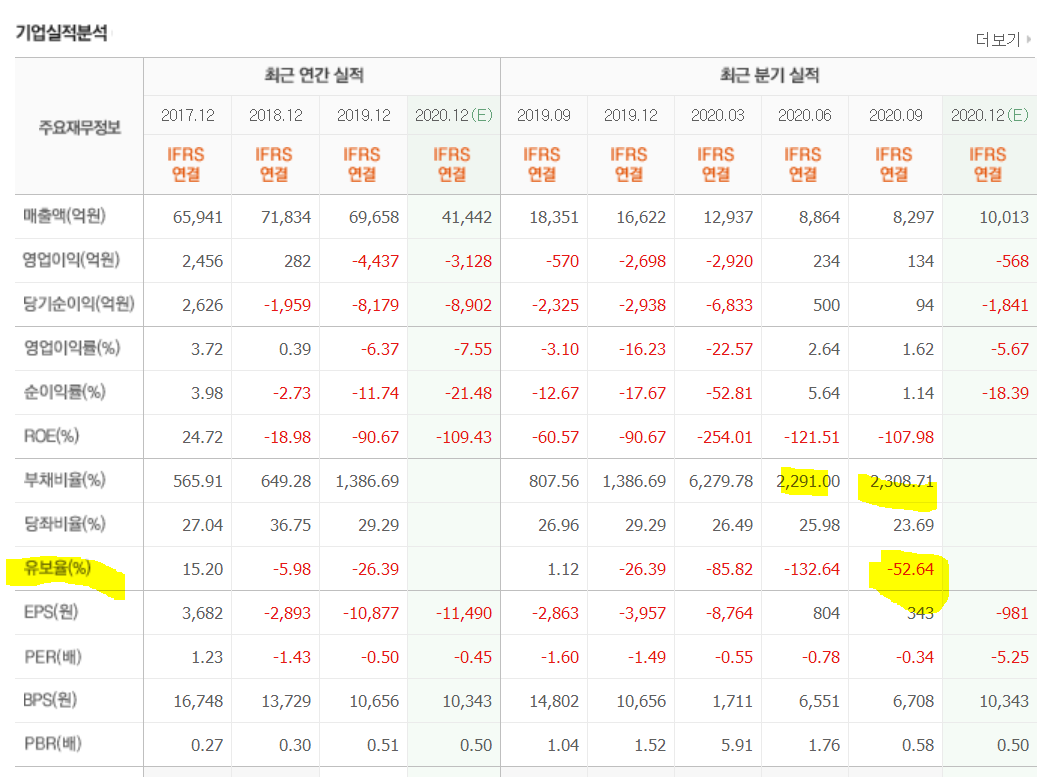Click the PBR(배) row label
1057x777 pixels.
53,744
